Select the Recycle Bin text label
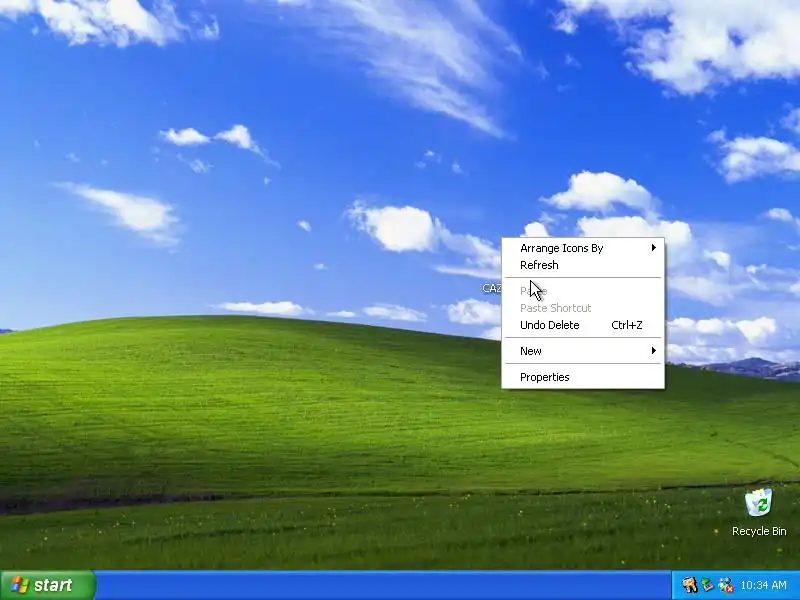The width and height of the screenshot is (800, 600). point(759,531)
